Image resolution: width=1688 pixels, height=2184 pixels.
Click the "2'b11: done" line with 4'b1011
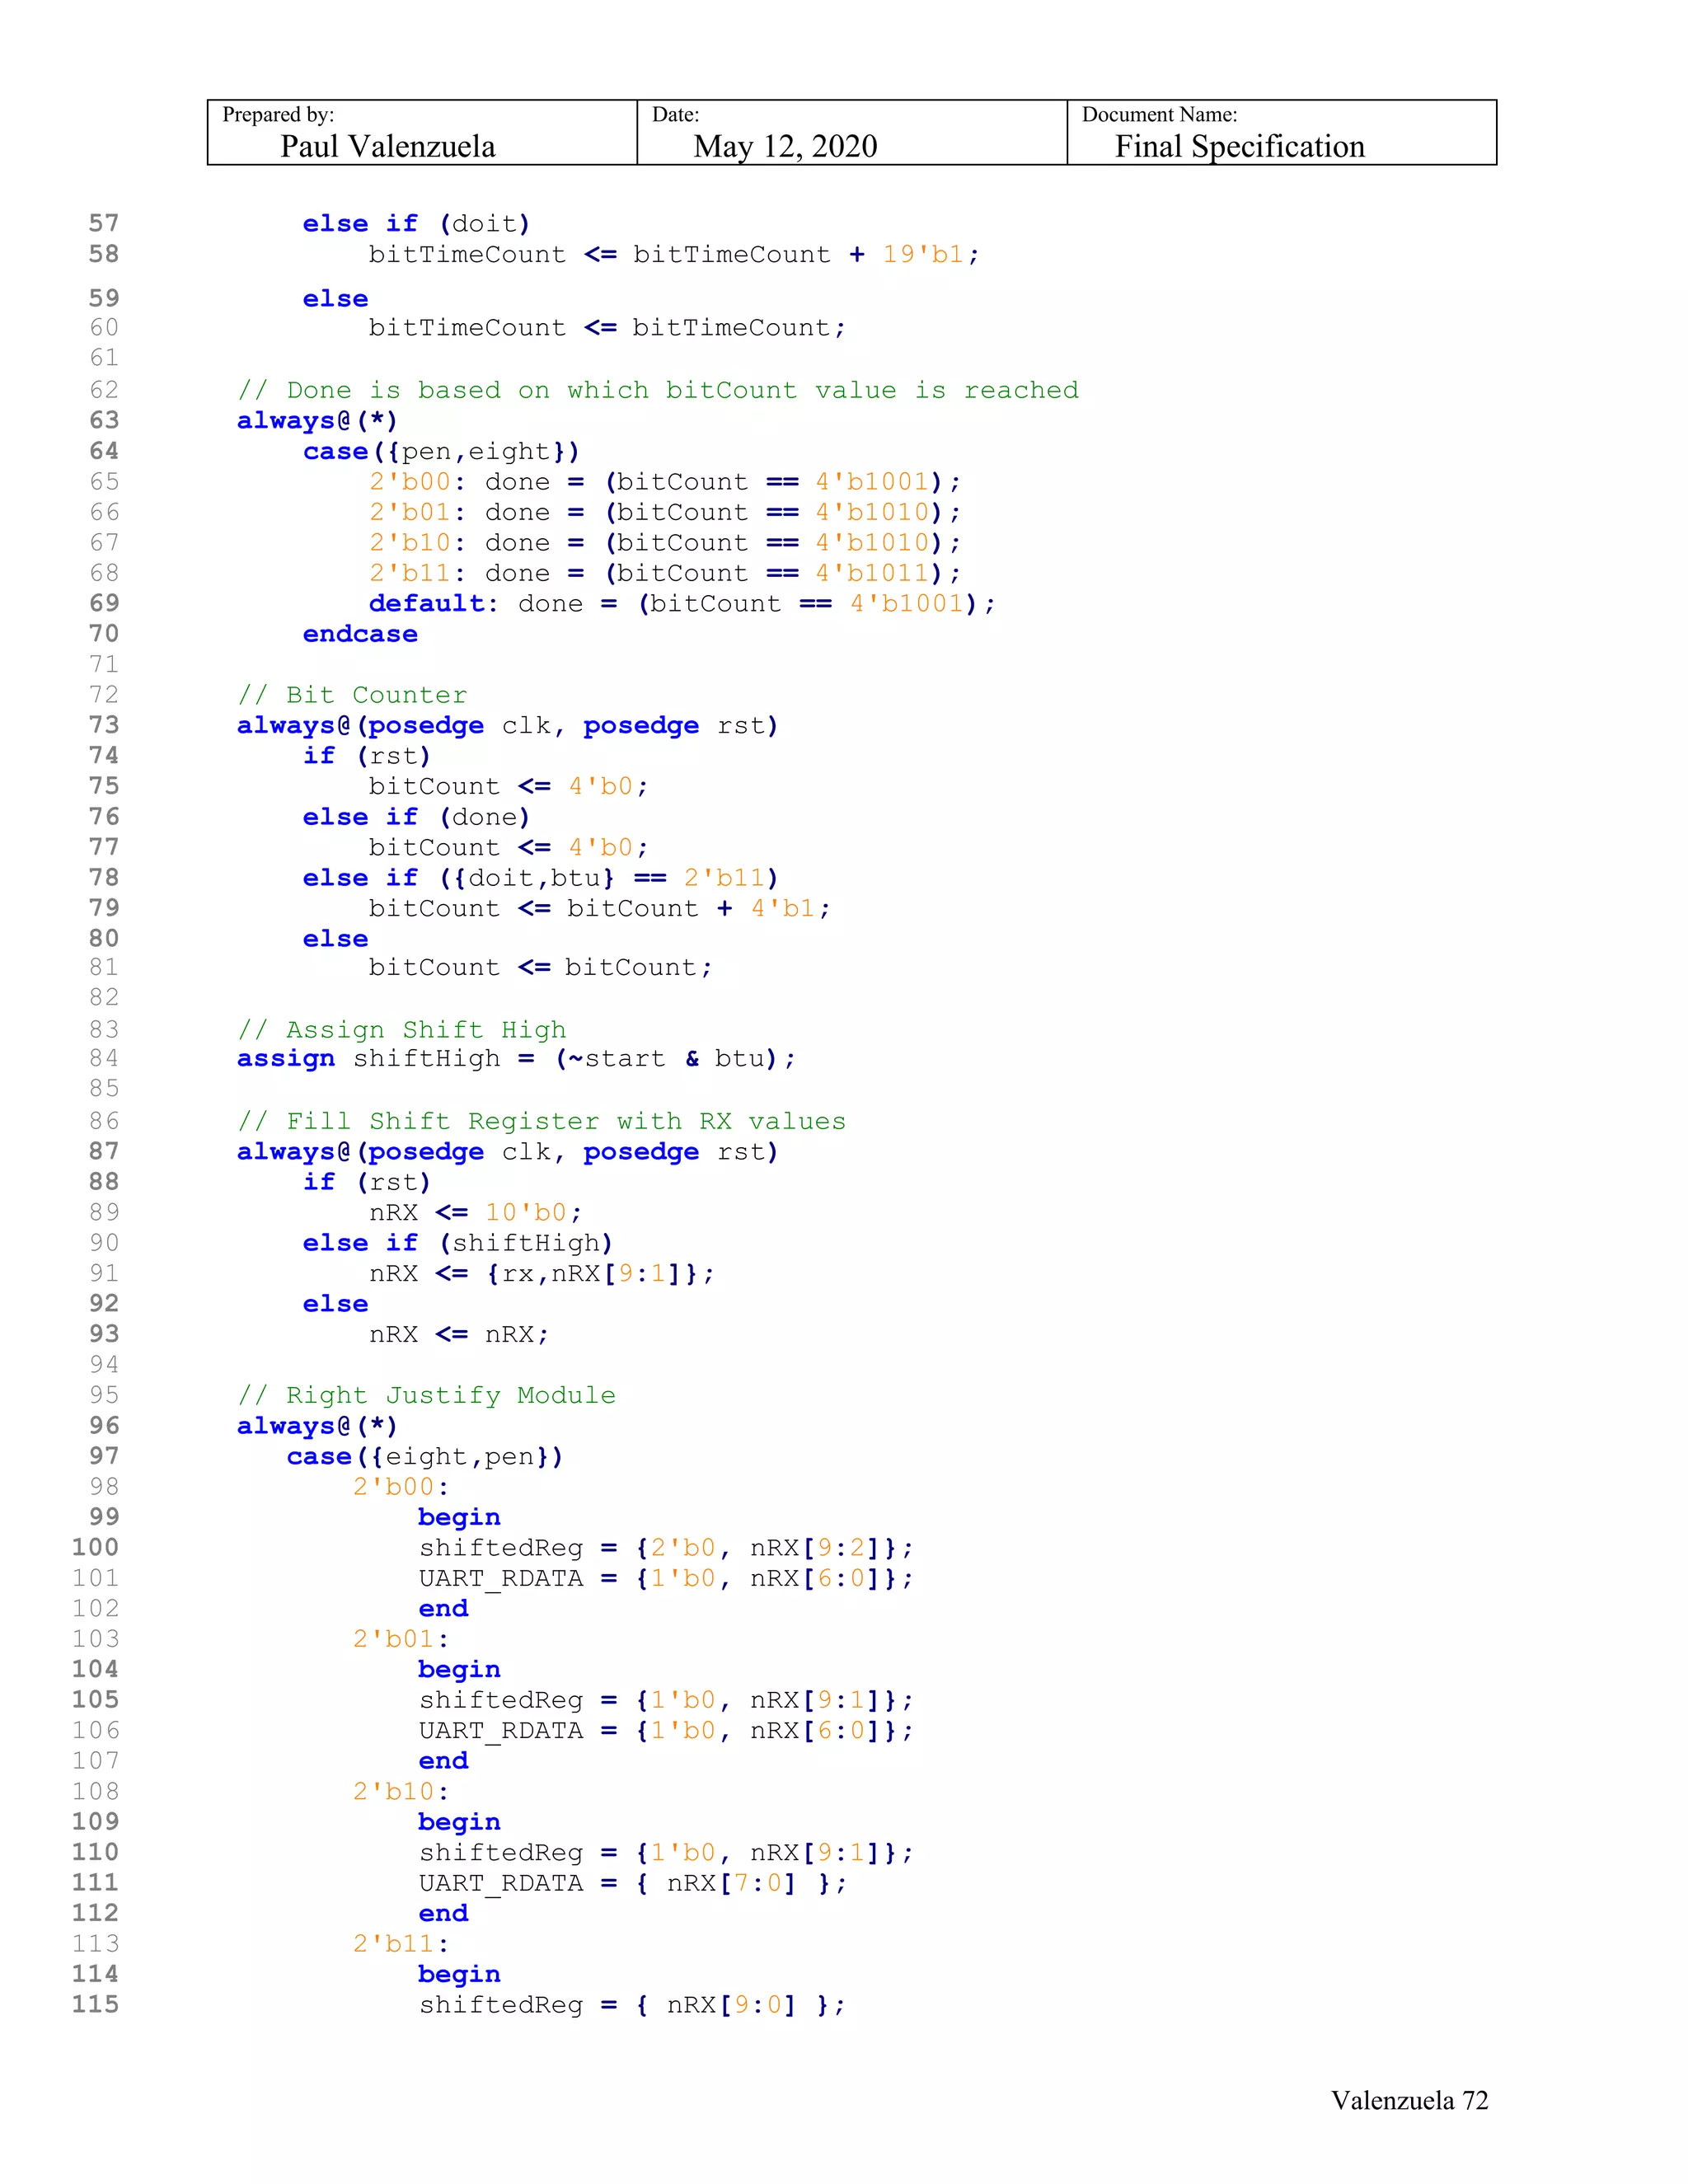[665, 574]
